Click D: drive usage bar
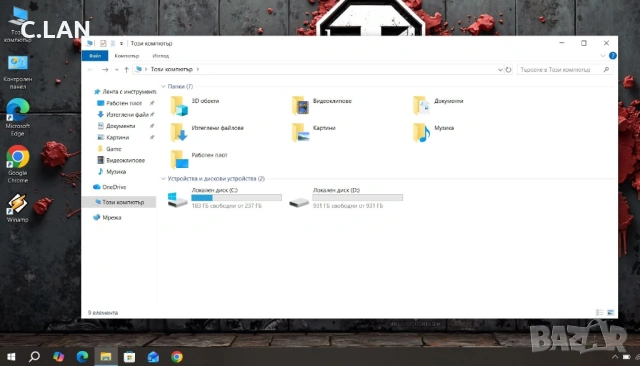This screenshot has height=366, width=640. click(358, 198)
